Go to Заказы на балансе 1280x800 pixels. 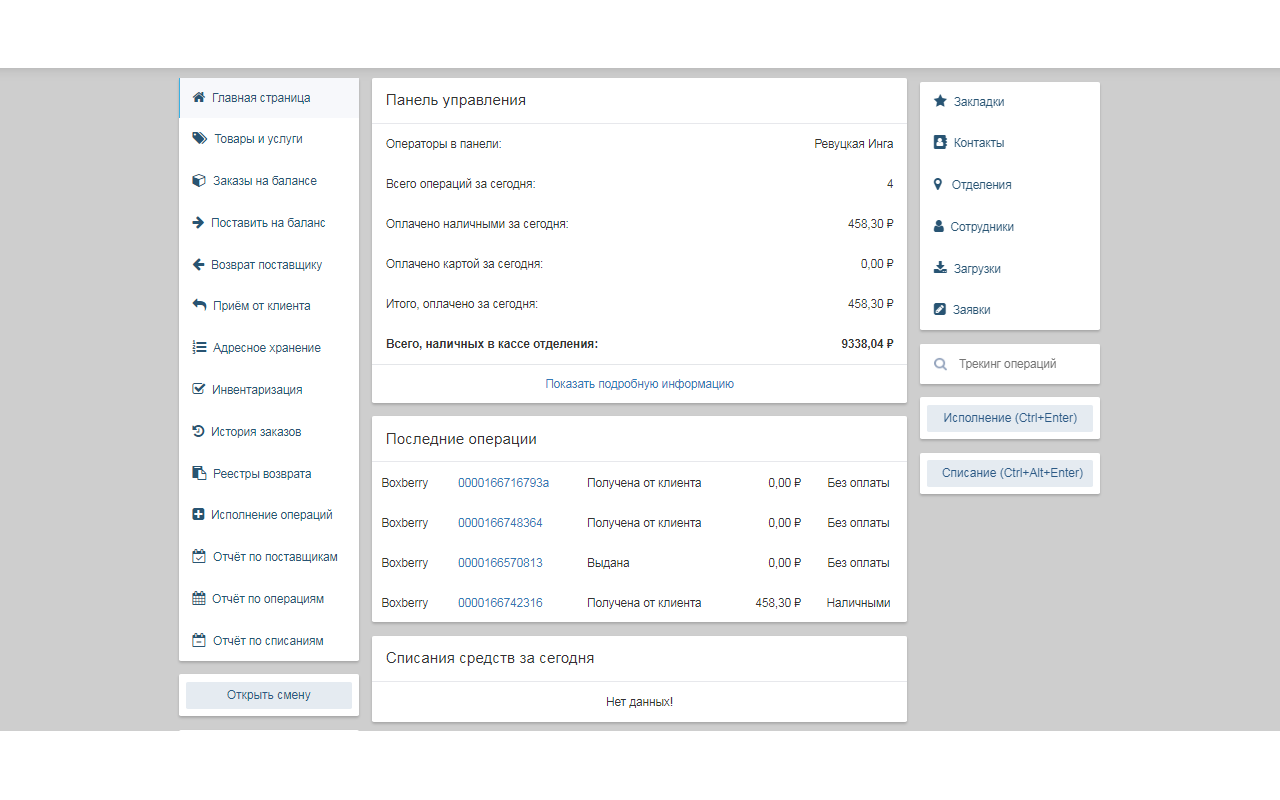(269, 181)
